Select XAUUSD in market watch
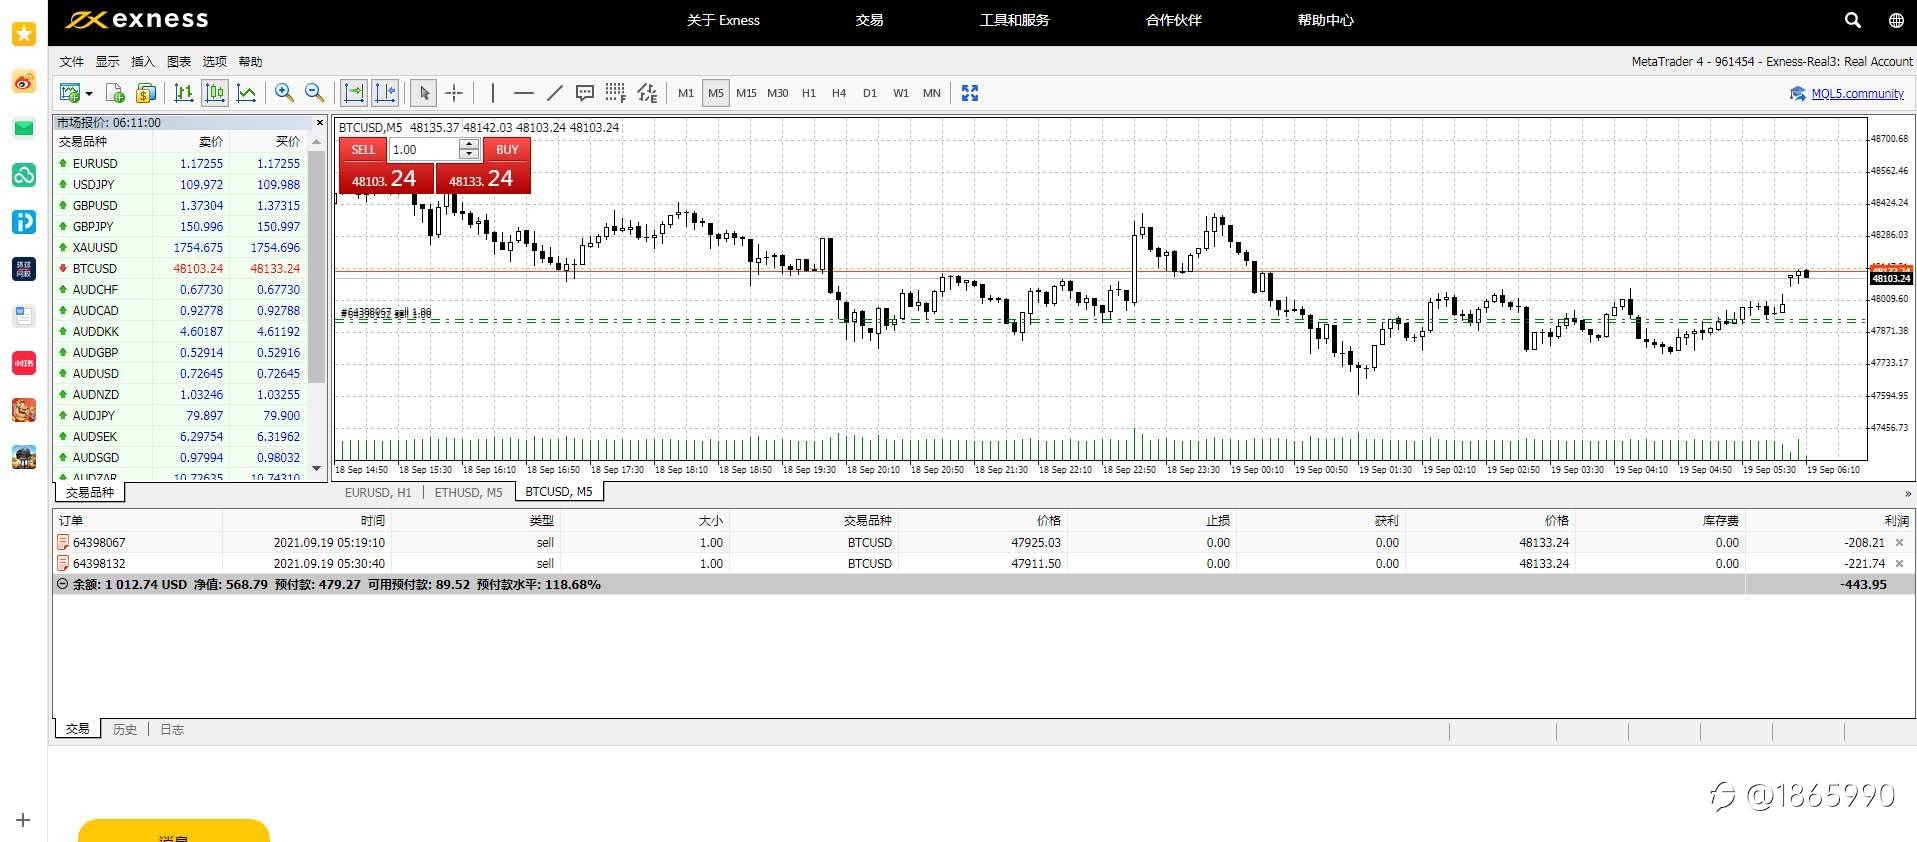1917x842 pixels. point(181,247)
